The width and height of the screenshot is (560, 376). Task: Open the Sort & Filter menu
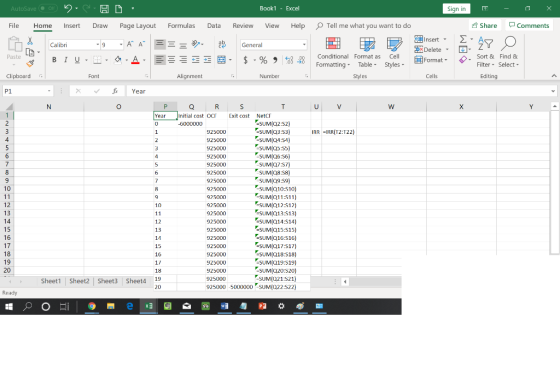[485, 52]
